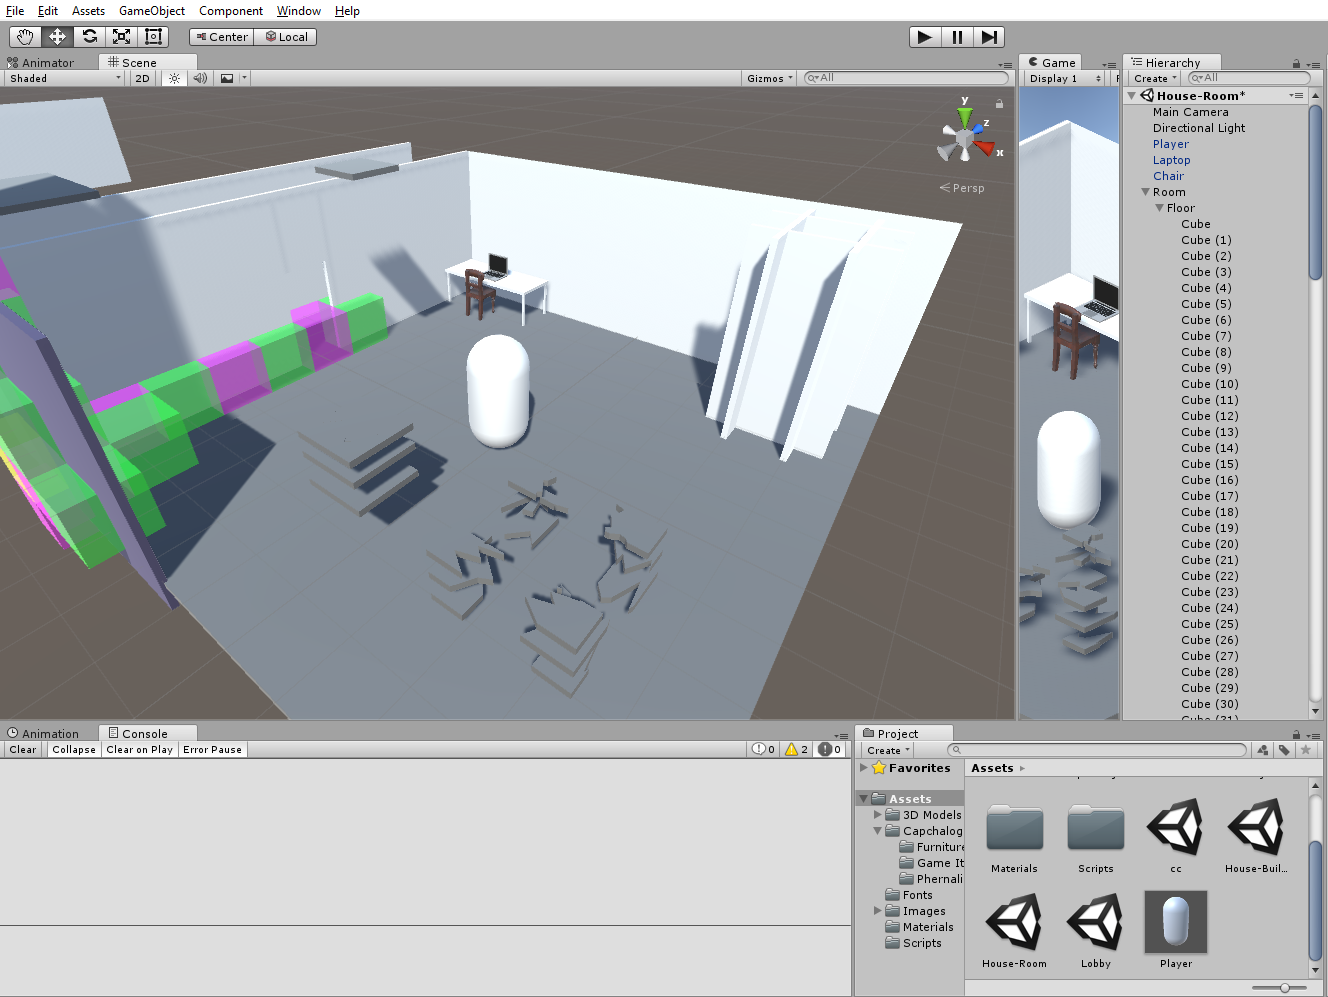The width and height of the screenshot is (1328, 997).
Task: Collapse the House-Room scene in Hierarchy
Action: (1132, 96)
